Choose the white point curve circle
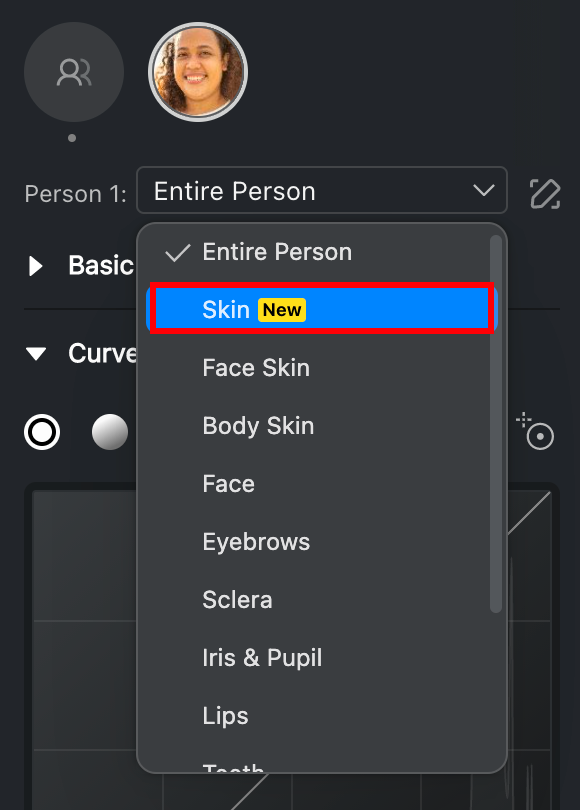This screenshot has height=810, width=580. [x=110, y=432]
